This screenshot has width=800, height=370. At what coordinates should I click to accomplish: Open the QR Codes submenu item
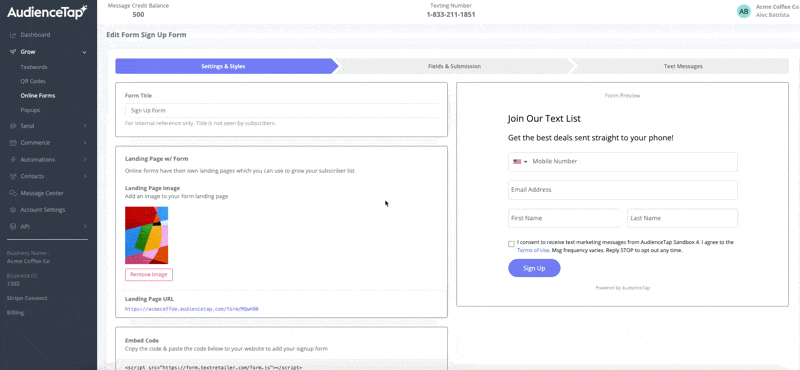(33, 82)
